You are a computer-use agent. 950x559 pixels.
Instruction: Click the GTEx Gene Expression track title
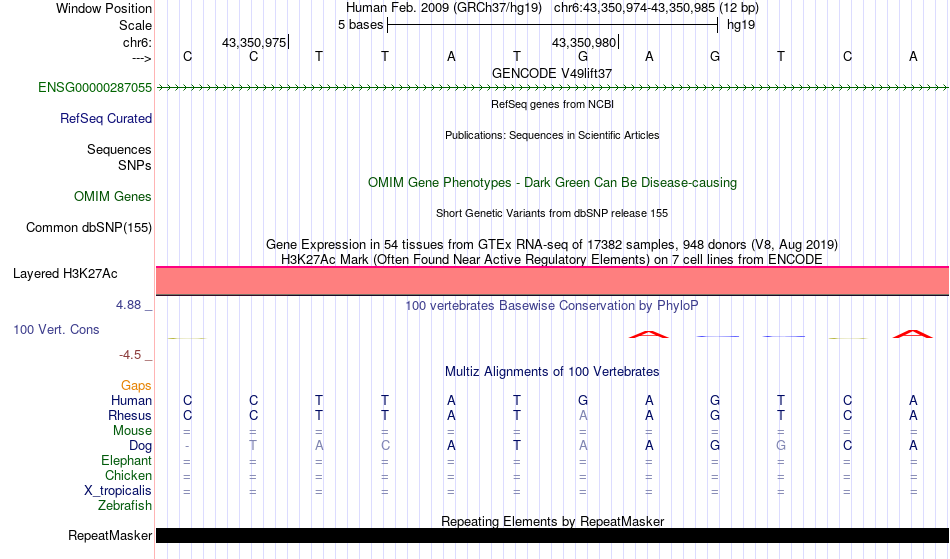552,245
